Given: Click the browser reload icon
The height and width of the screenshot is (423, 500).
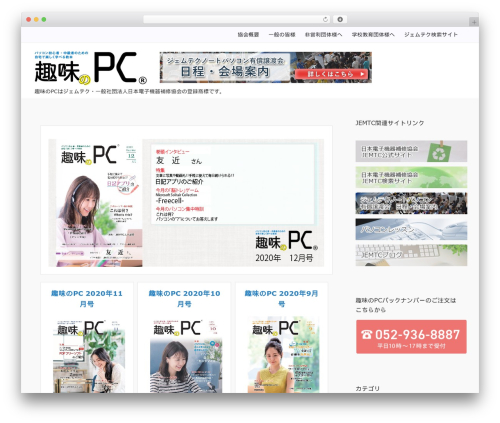Looking at the screenshot, I should tap(325, 19).
